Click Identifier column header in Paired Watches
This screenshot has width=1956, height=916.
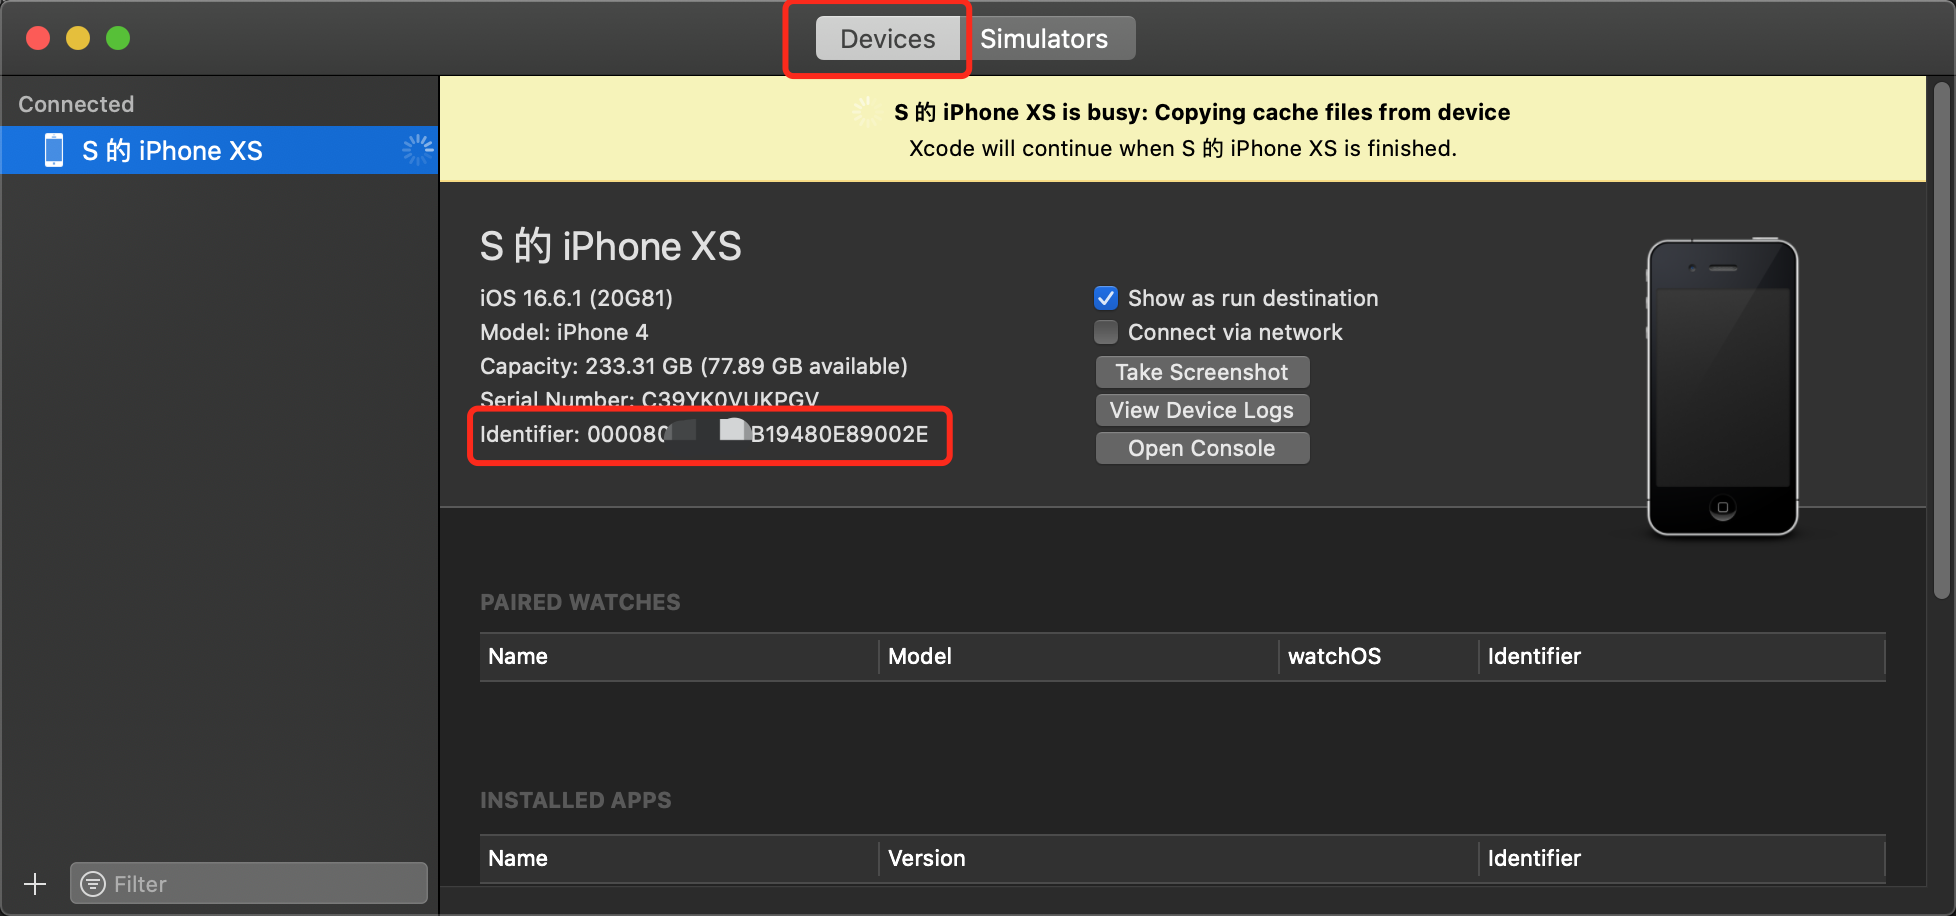coord(1683,656)
